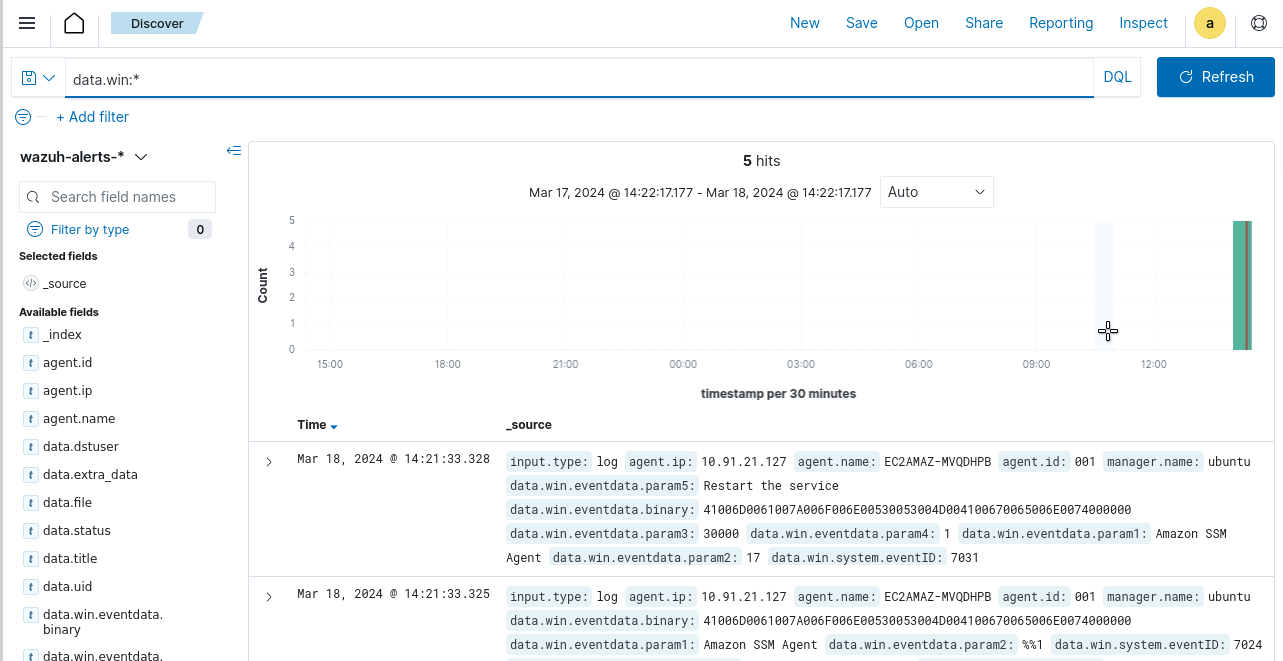Open the help lifebuoy icon
This screenshot has width=1283, height=661.
[x=1258, y=22]
